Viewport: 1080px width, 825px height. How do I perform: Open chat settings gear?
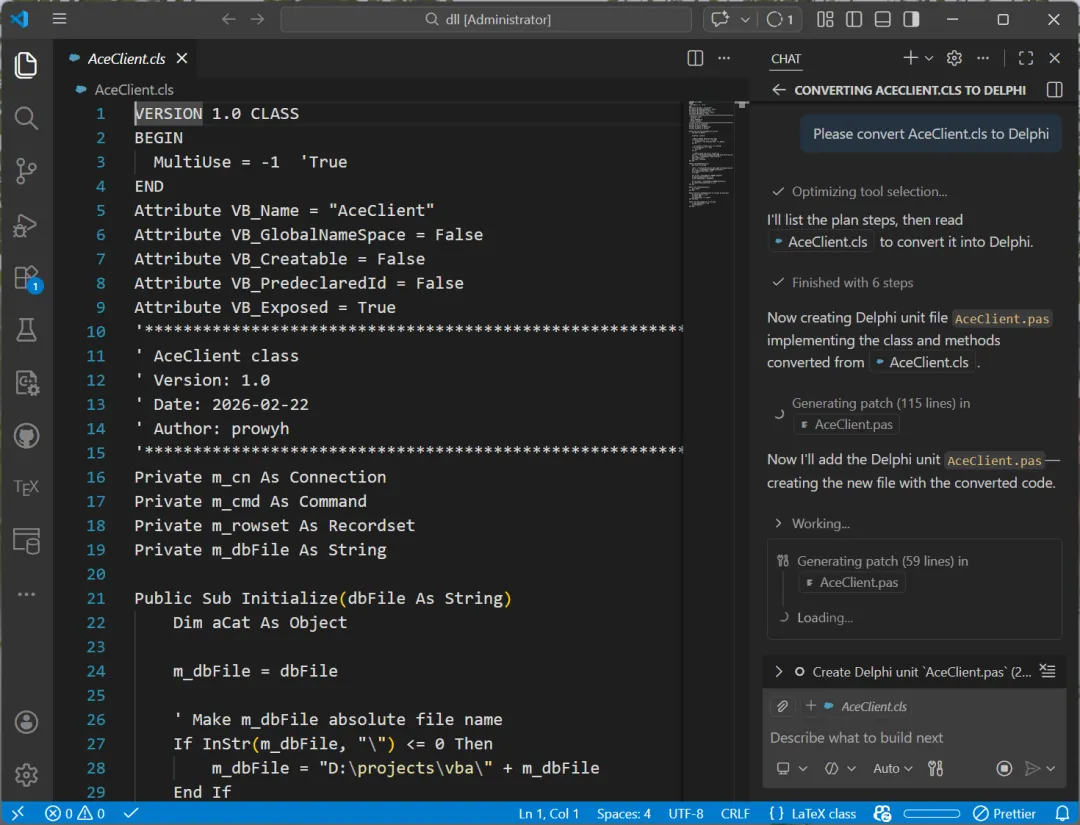point(954,58)
